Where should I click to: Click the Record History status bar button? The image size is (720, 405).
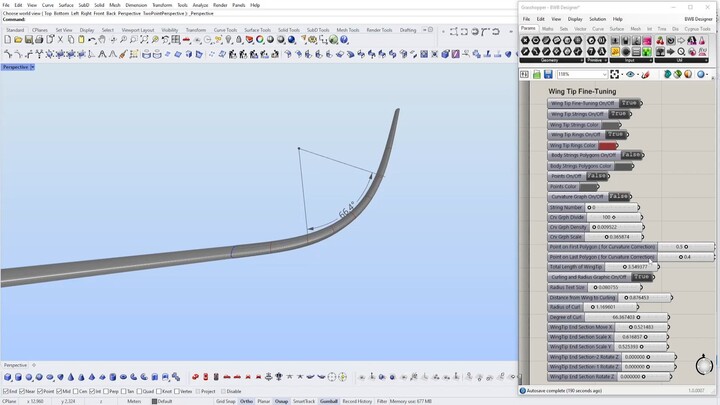click(357, 401)
